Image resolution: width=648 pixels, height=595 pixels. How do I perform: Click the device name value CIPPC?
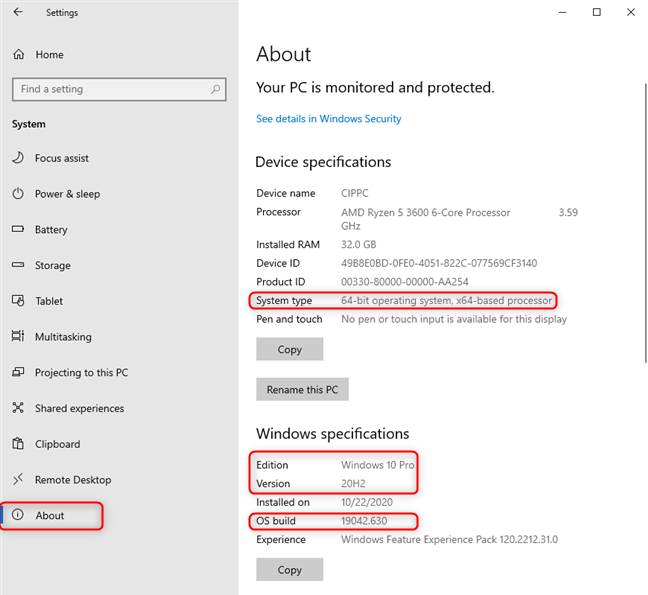tap(355, 193)
